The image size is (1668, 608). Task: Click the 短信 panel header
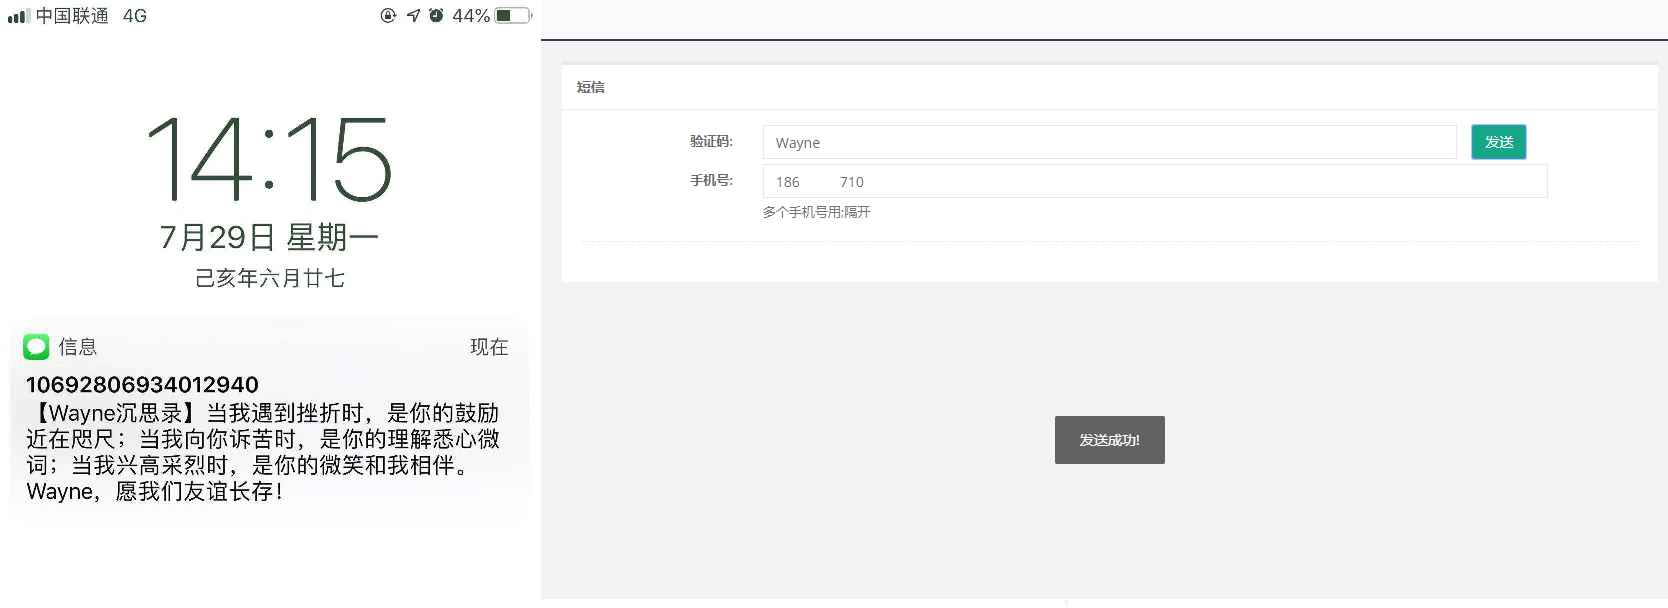coord(1109,87)
